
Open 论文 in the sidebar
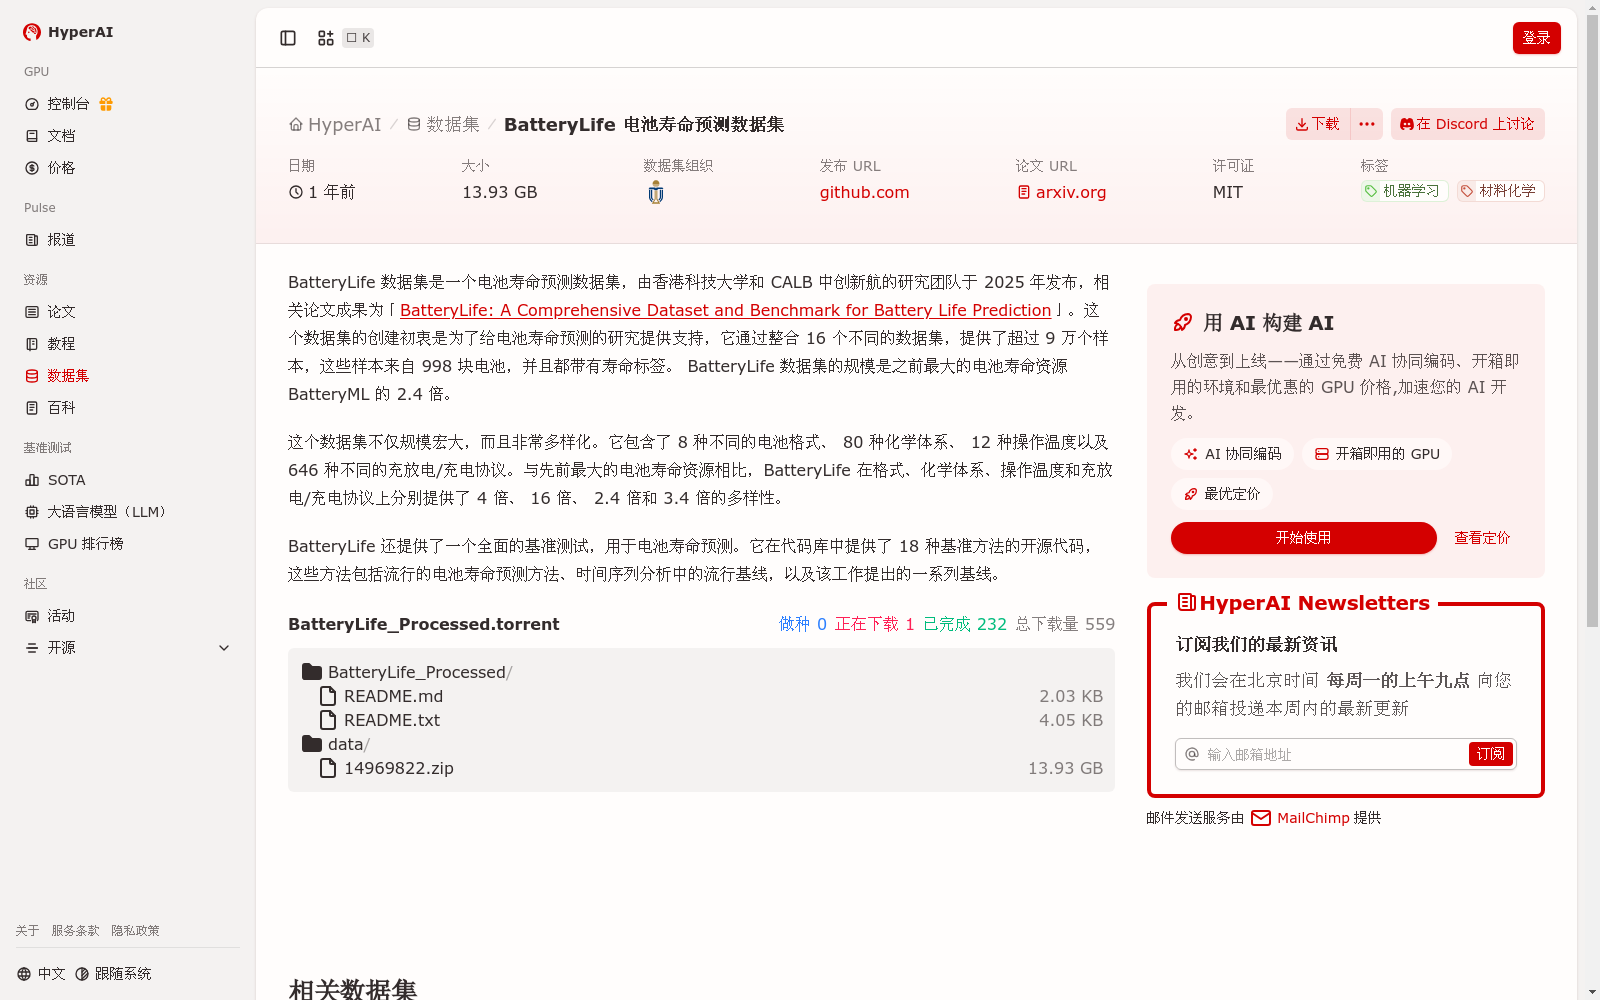coord(50,312)
